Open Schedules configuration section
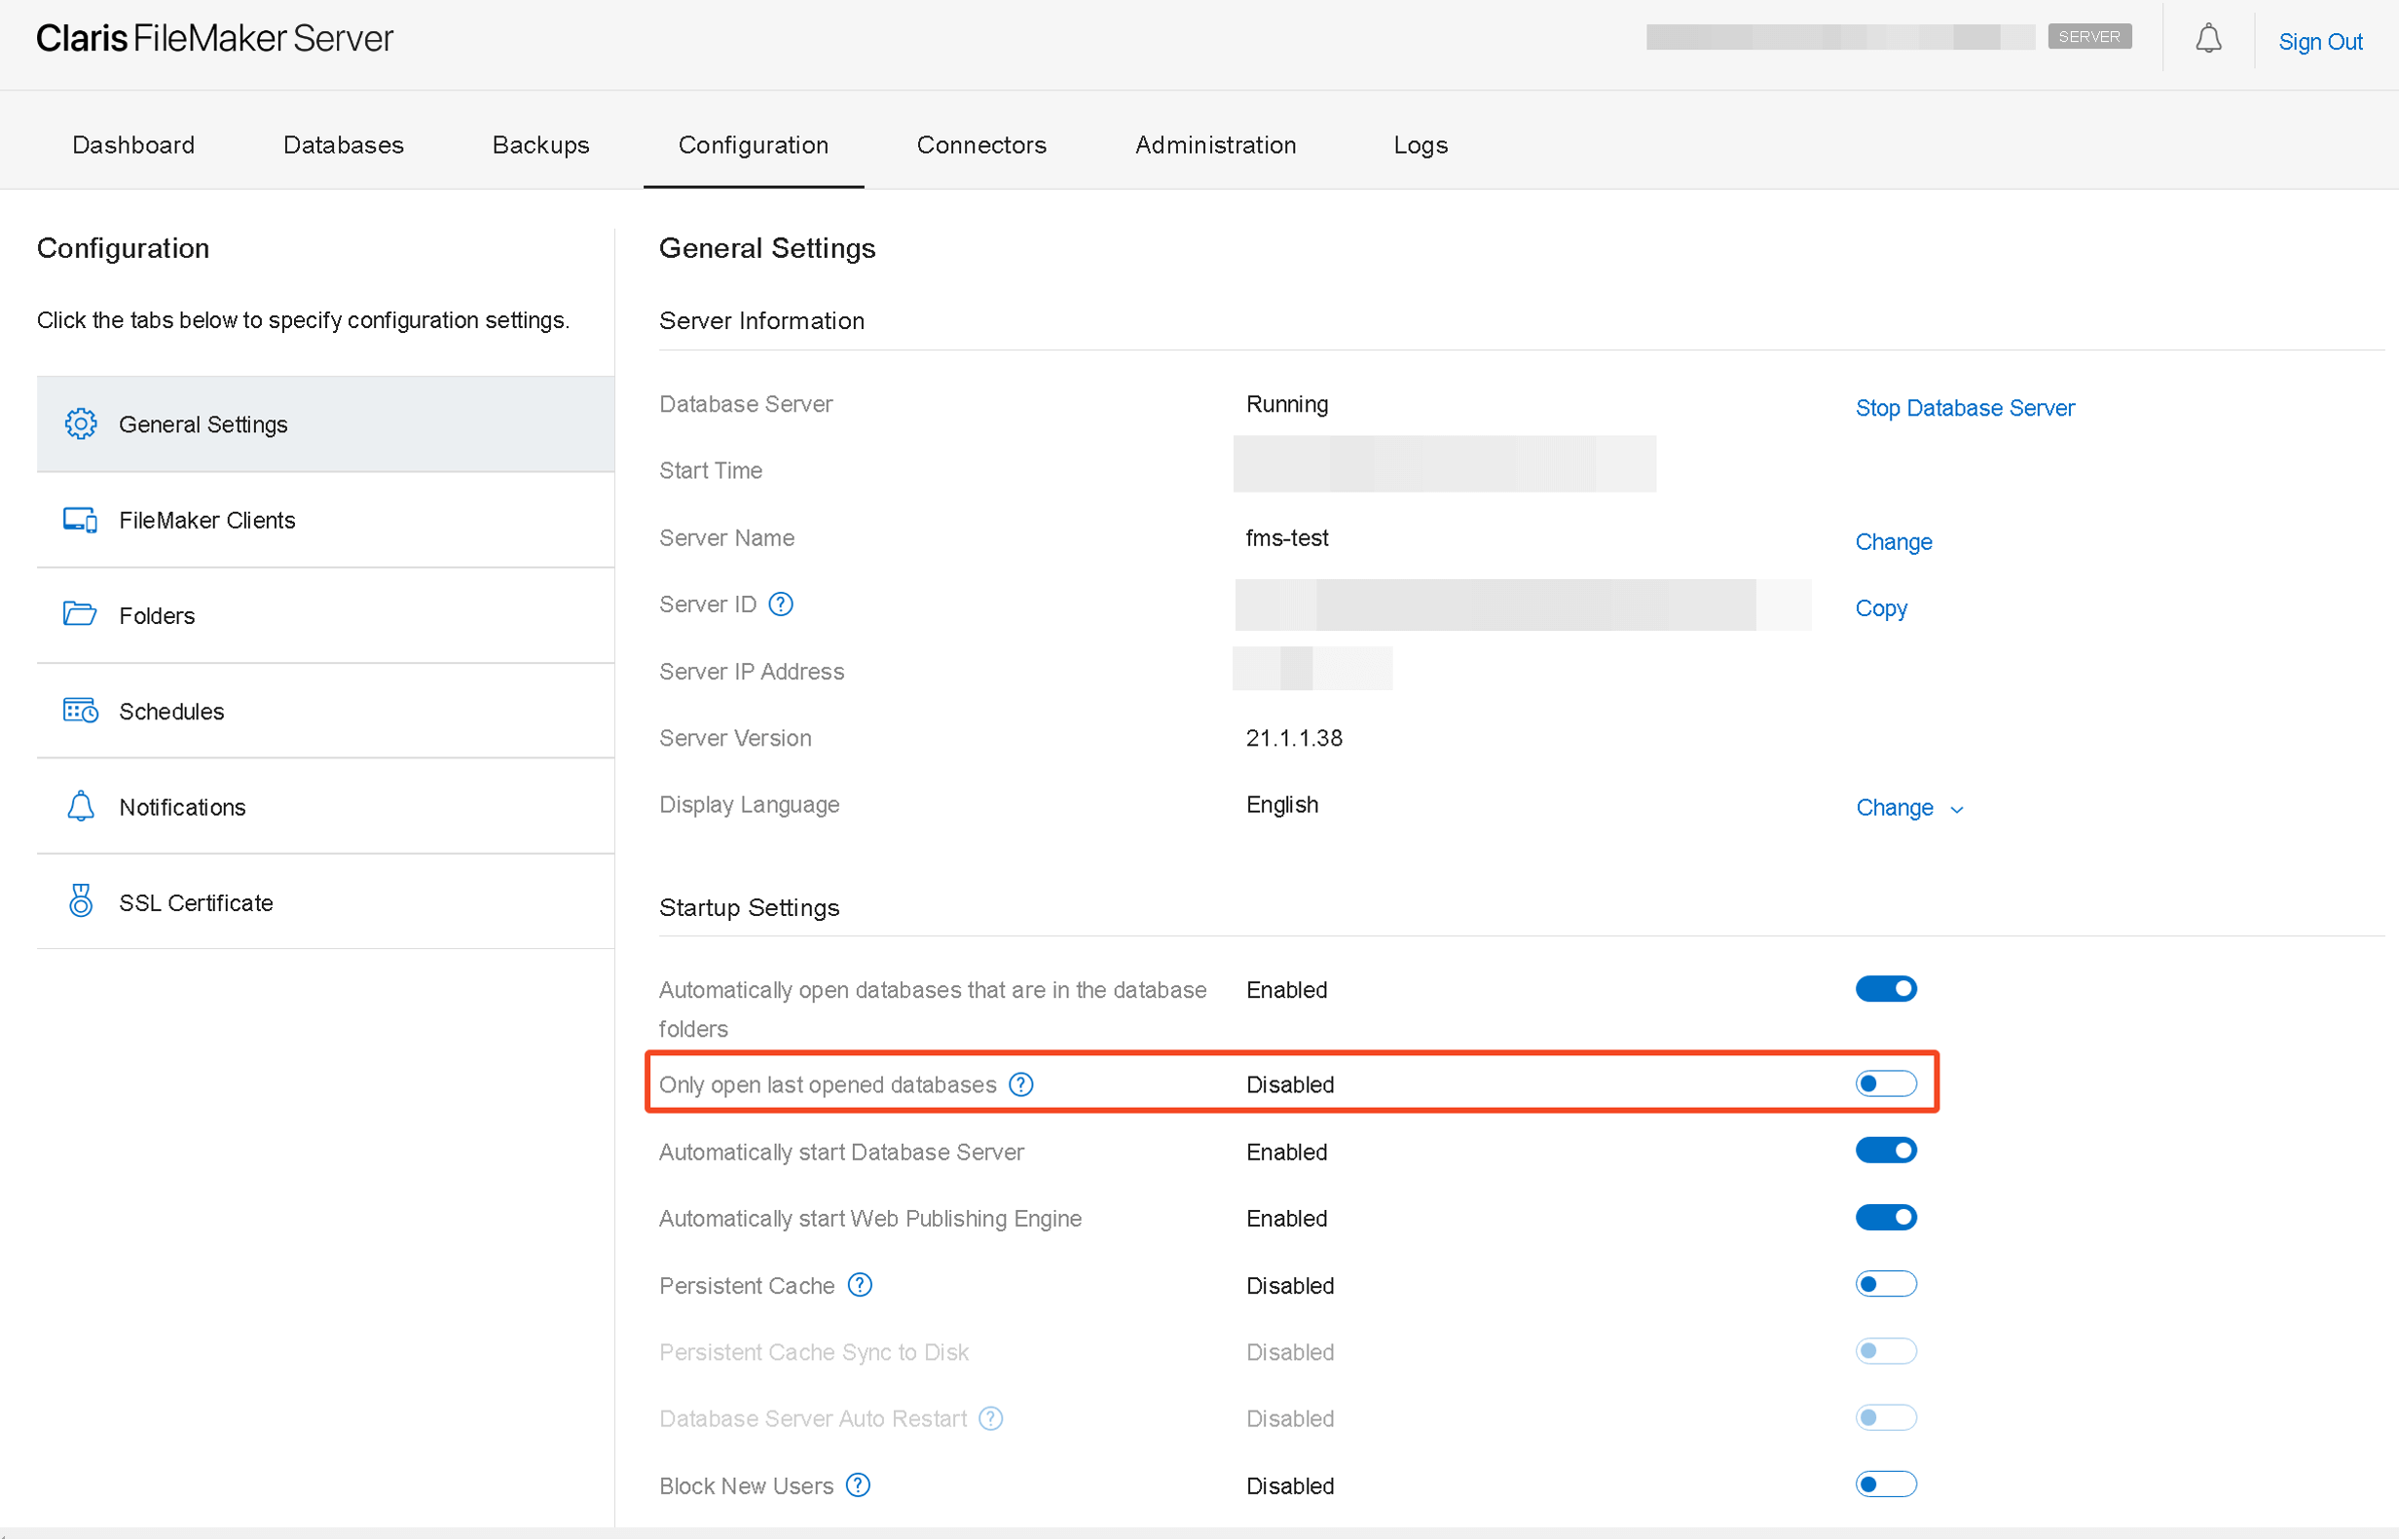 (x=325, y=712)
